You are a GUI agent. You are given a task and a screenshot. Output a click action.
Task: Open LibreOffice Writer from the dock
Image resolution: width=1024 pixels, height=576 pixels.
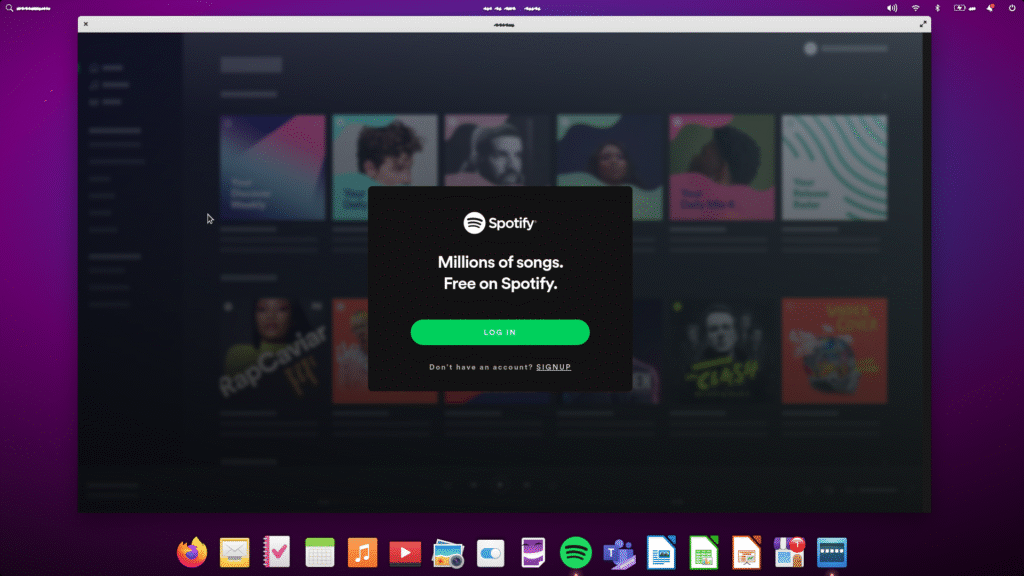pyautogui.click(x=661, y=552)
